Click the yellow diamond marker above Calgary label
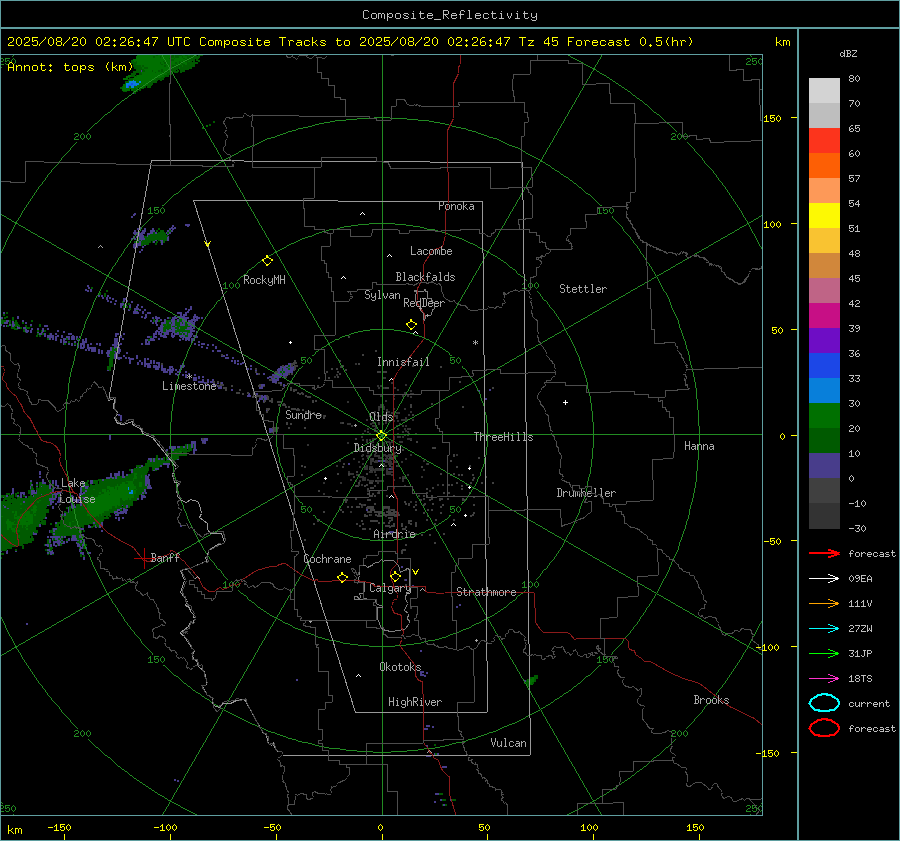 (x=395, y=576)
